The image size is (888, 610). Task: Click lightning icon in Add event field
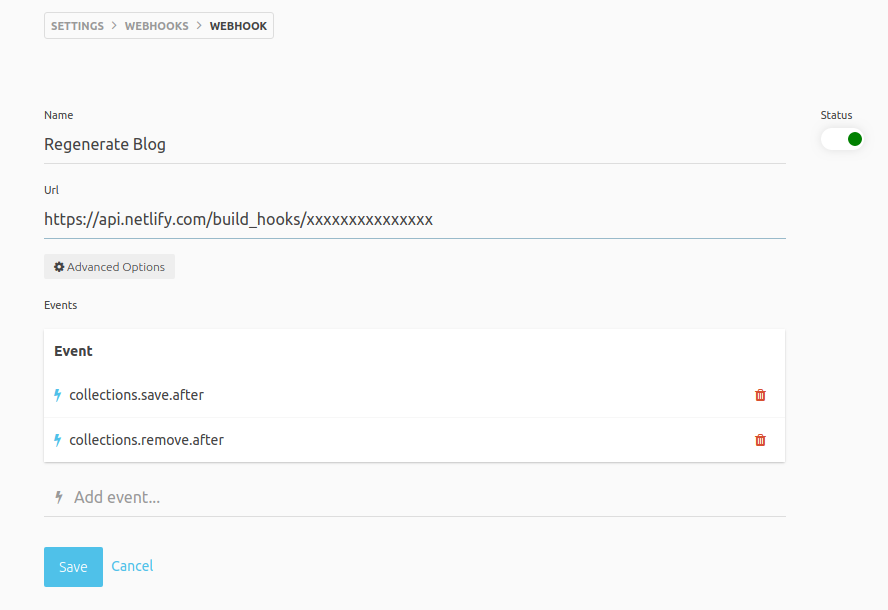[58, 497]
